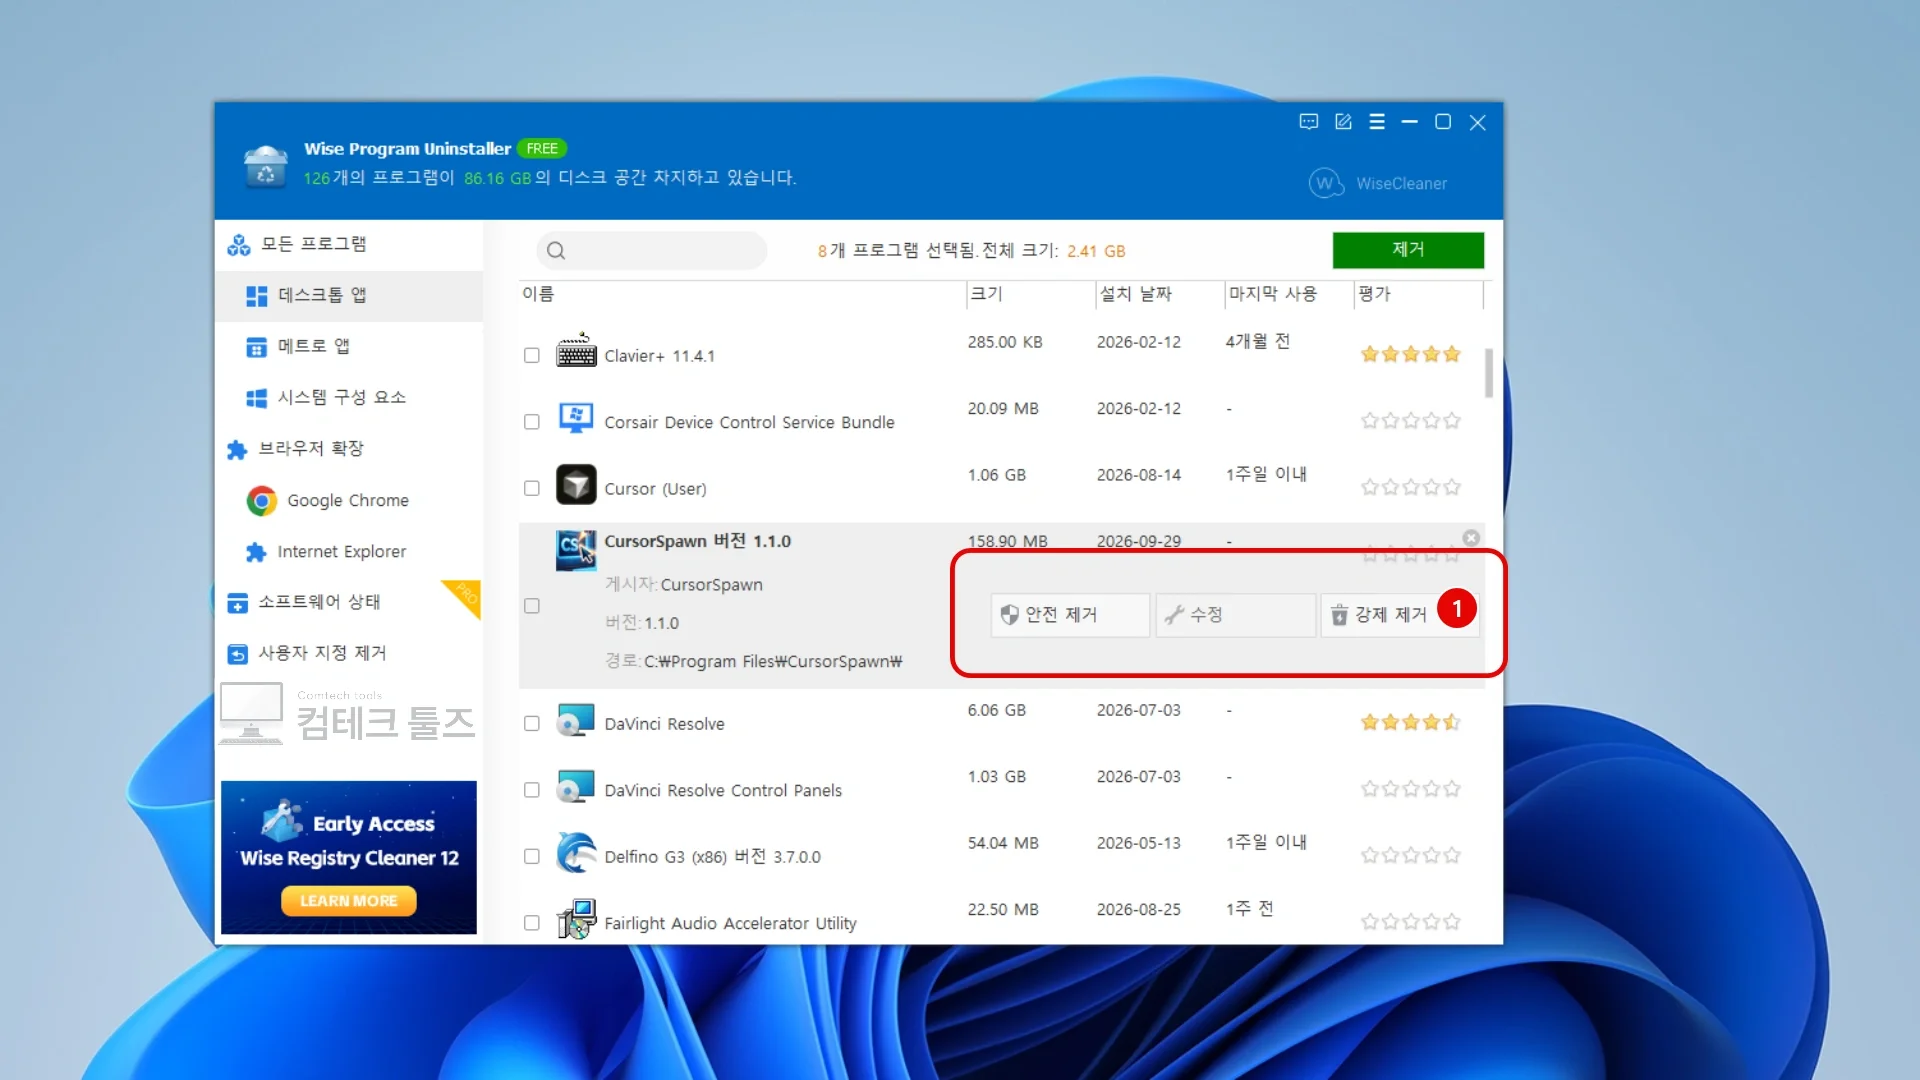1920x1080 pixels.
Task: Click the WiseCleaner logo link
Action: click(x=1378, y=183)
